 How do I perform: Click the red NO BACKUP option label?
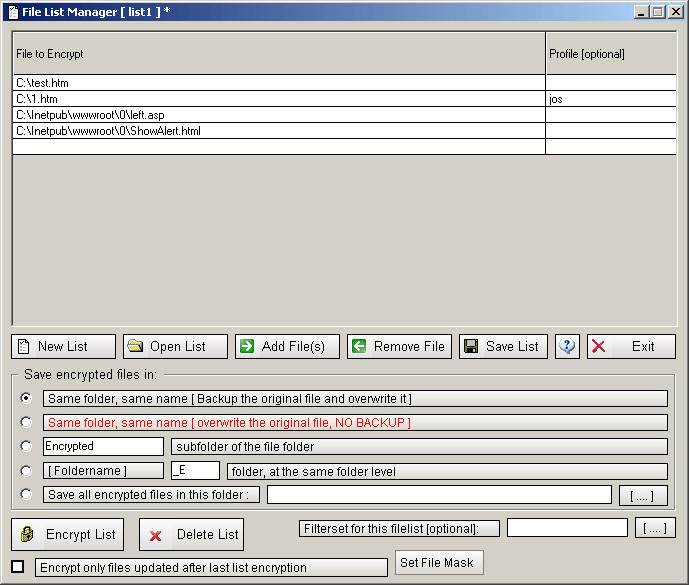coord(355,422)
